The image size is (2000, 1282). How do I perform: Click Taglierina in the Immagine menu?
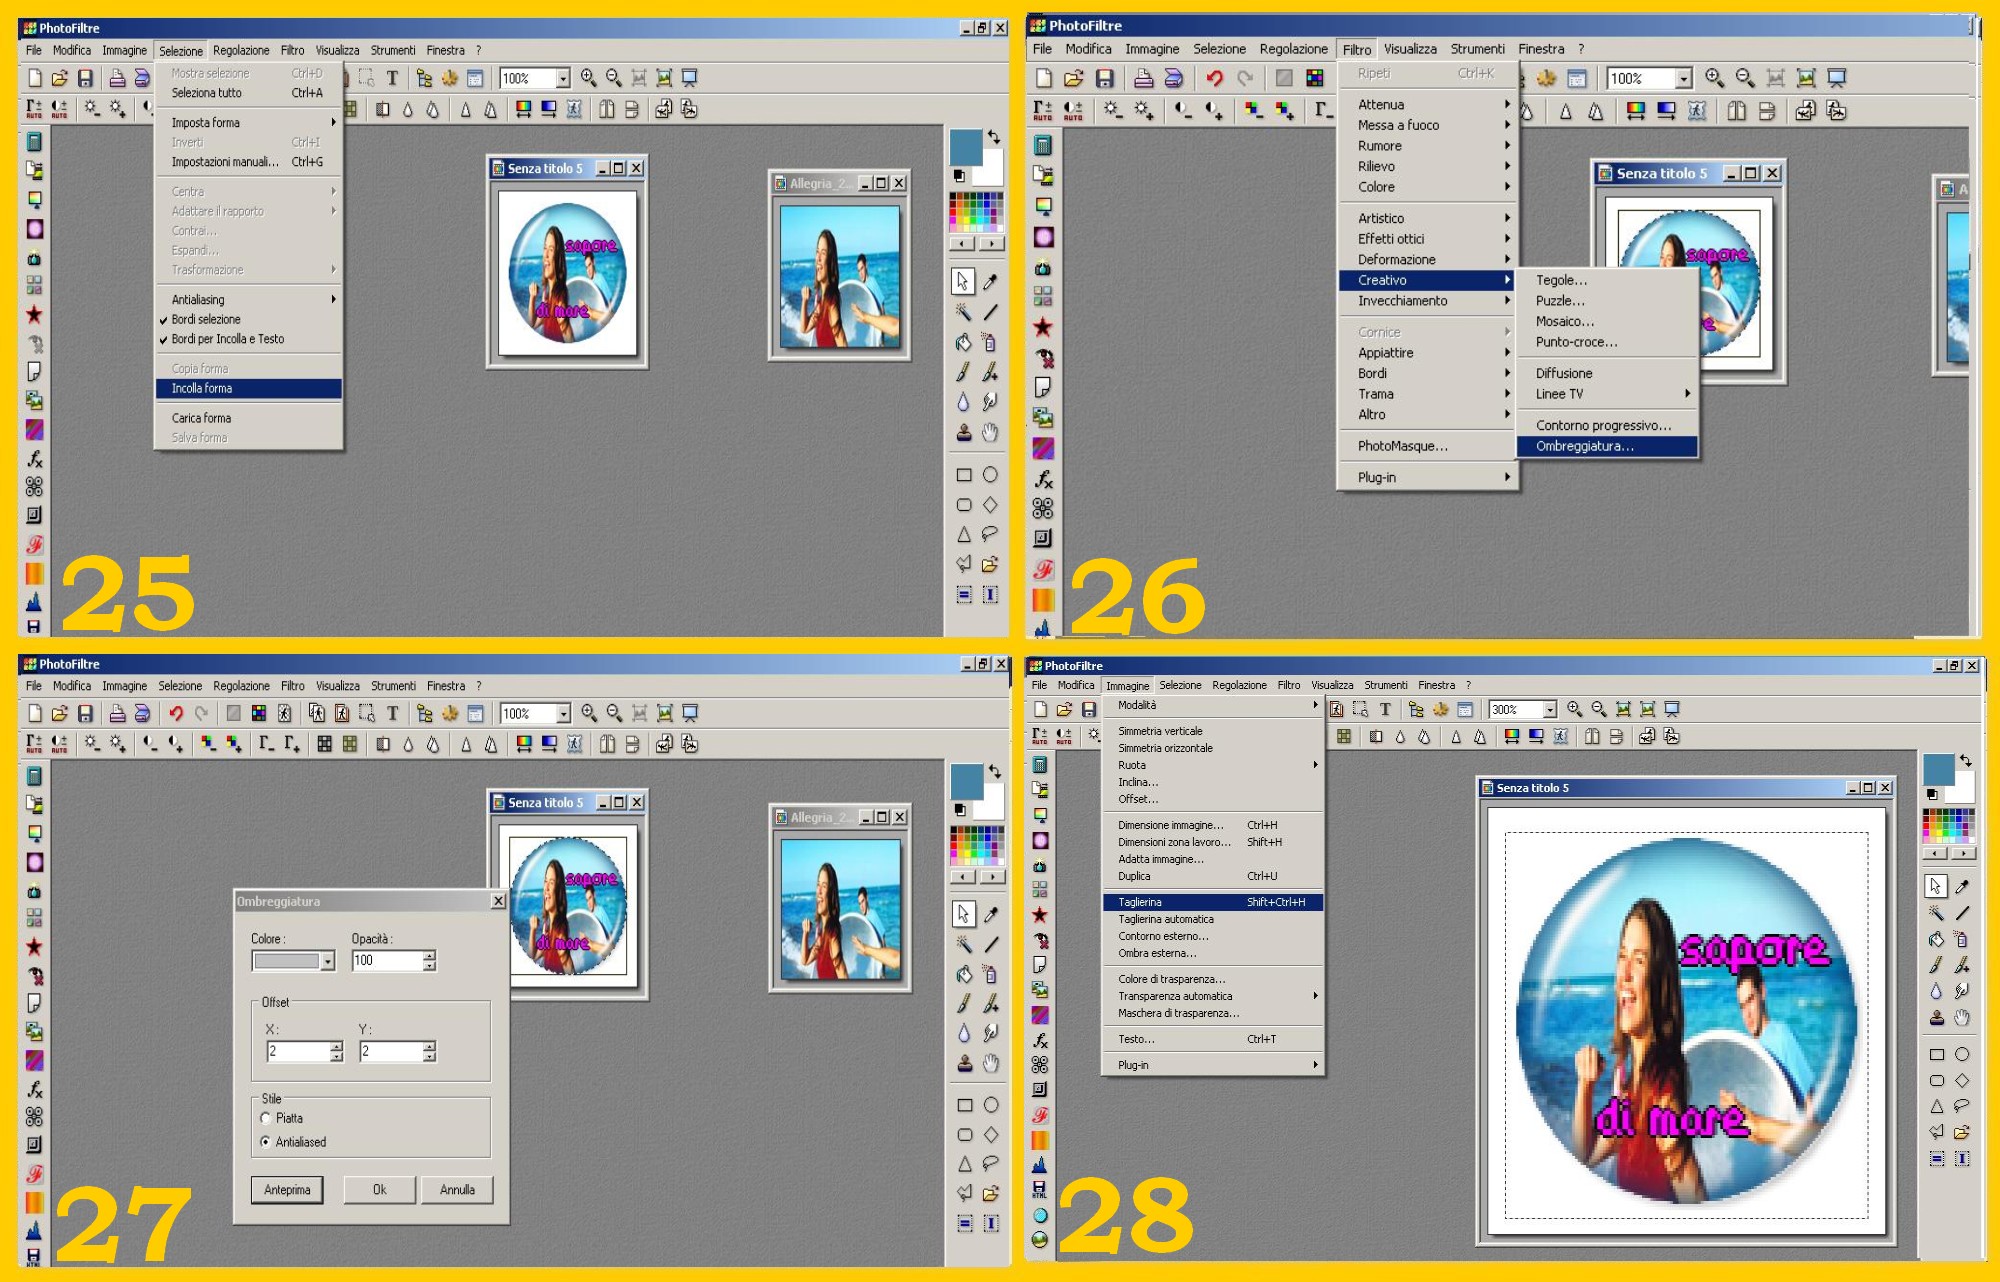point(1140,902)
